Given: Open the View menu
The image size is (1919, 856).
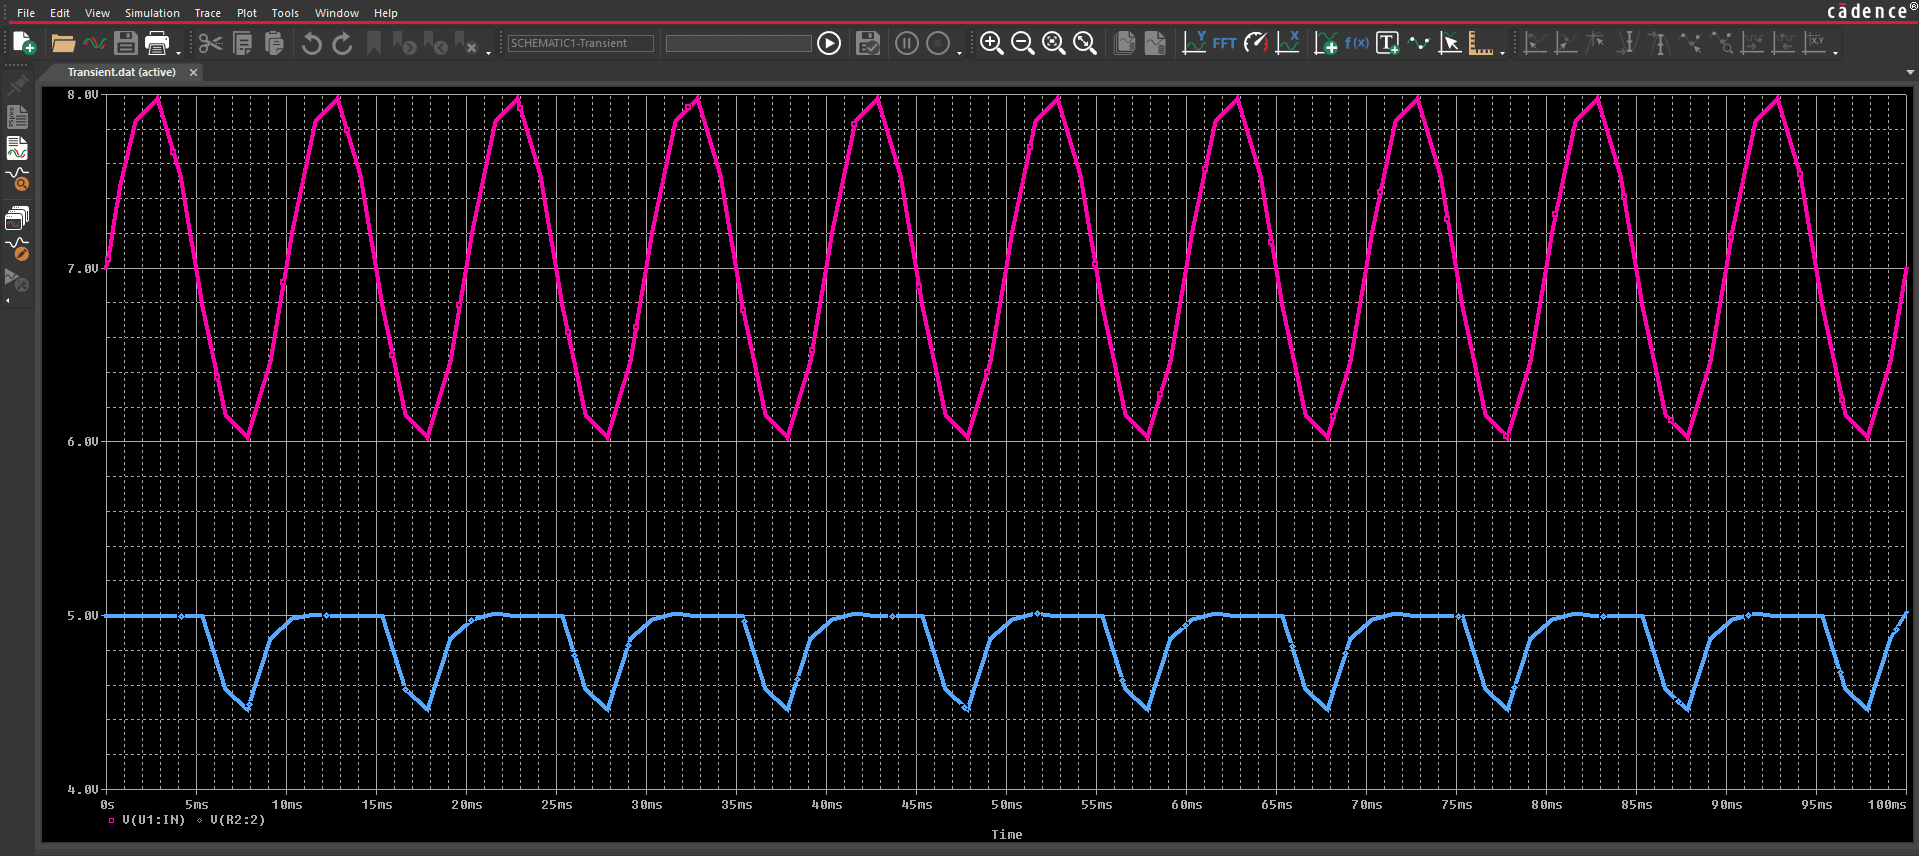Looking at the screenshot, I should (97, 13).
